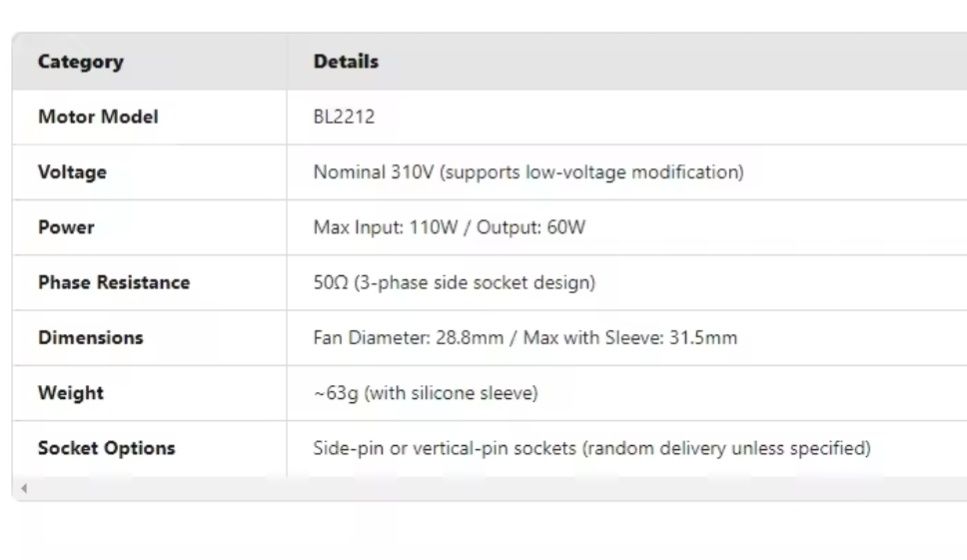Click the Details column header
This screenshot has width=967, height=560.
346,62
